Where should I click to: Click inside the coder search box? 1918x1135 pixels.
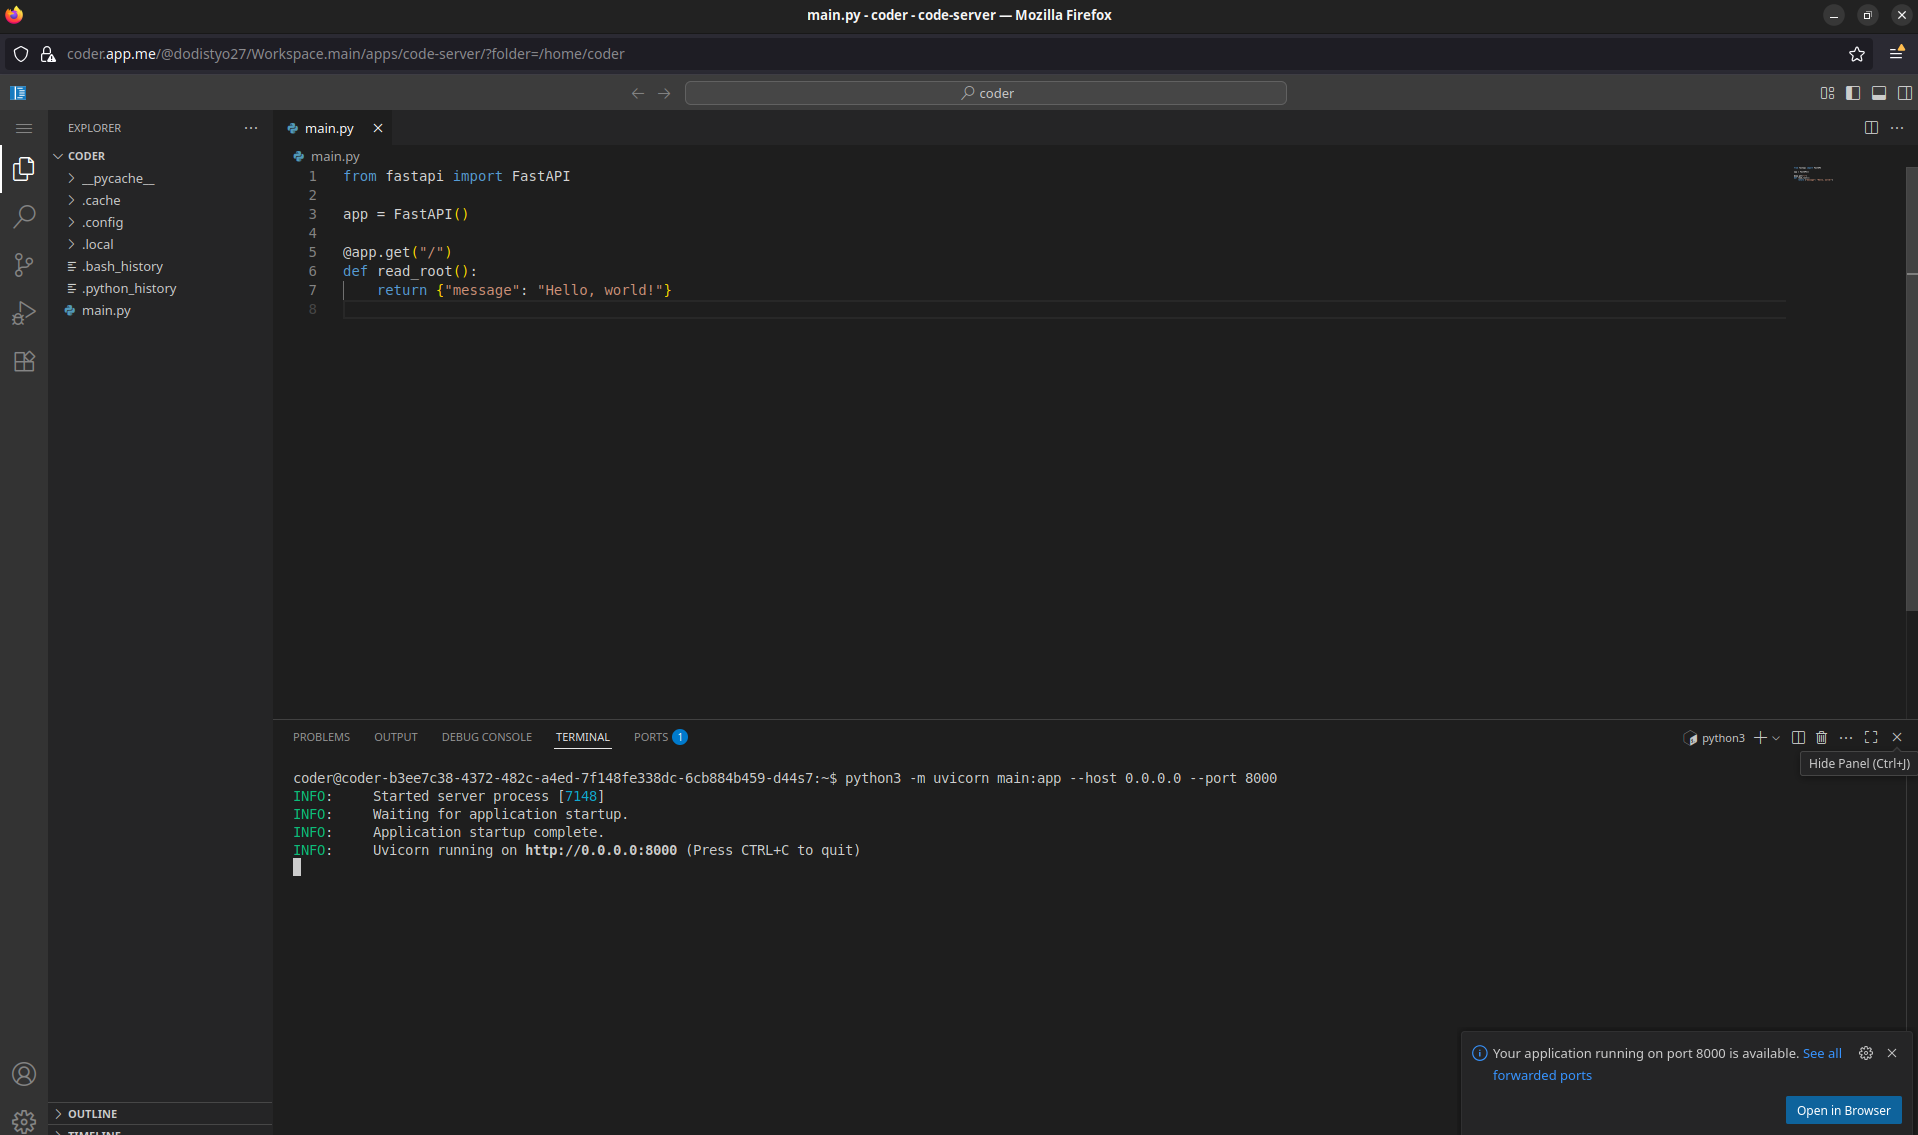[986, 92]
